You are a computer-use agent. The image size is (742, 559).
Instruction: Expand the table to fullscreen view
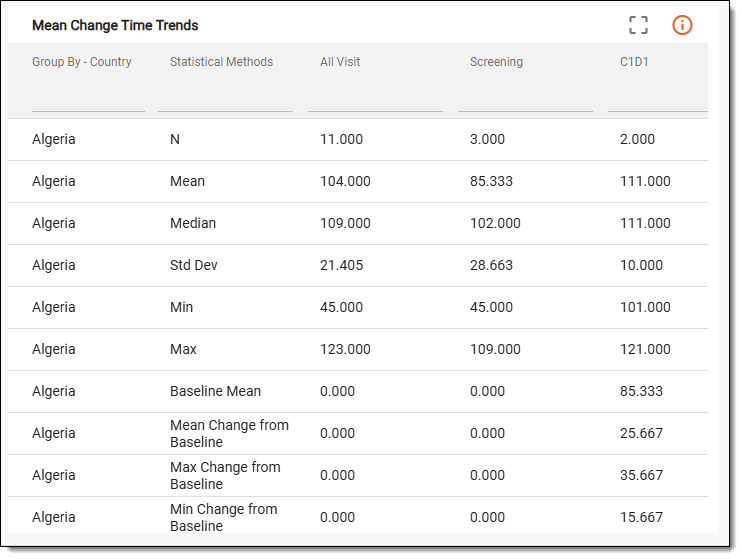638,25
